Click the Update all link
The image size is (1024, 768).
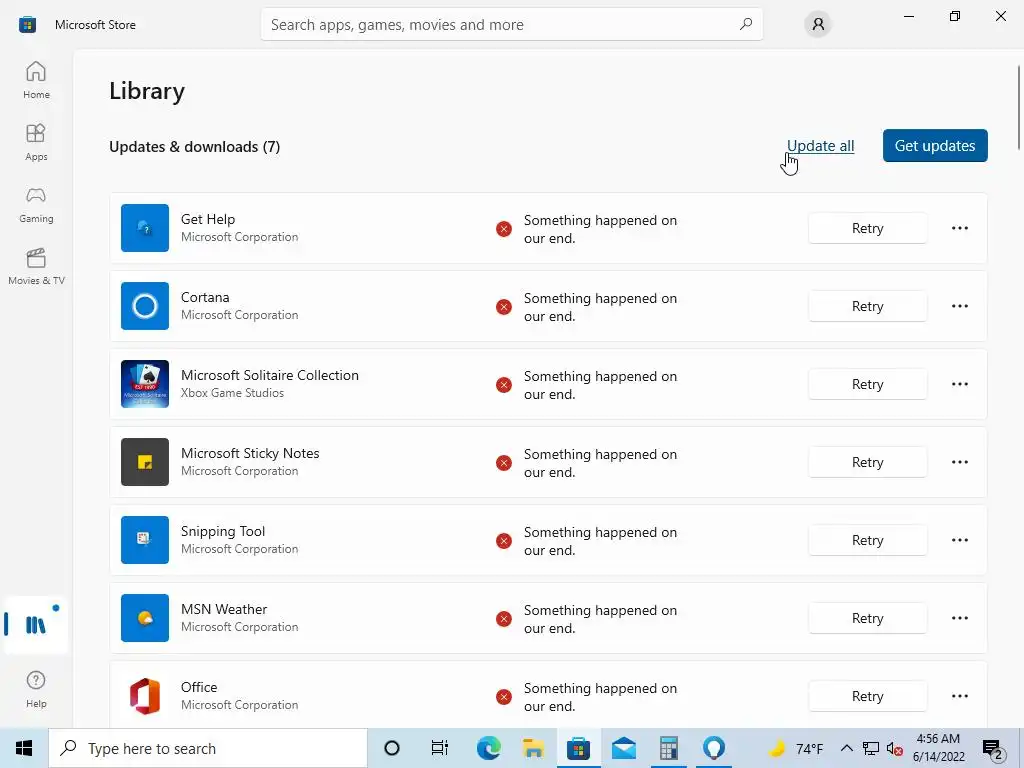tap(820, 146)
